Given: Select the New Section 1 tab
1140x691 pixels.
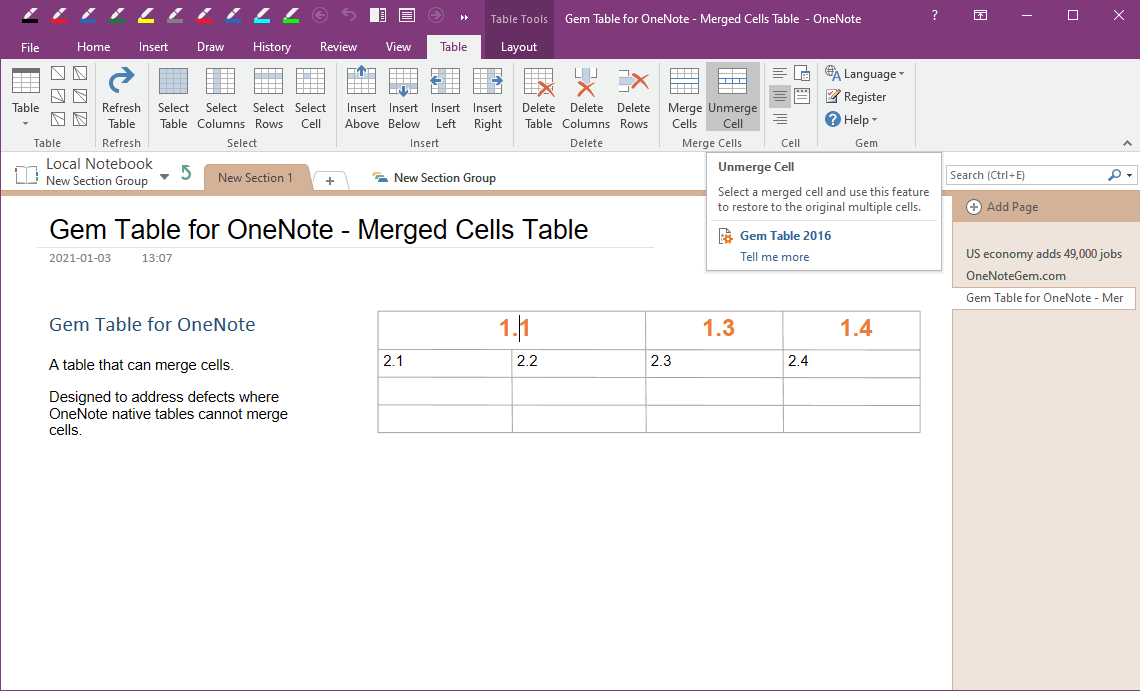Looking at the screenshot, I should click(256, 177).
